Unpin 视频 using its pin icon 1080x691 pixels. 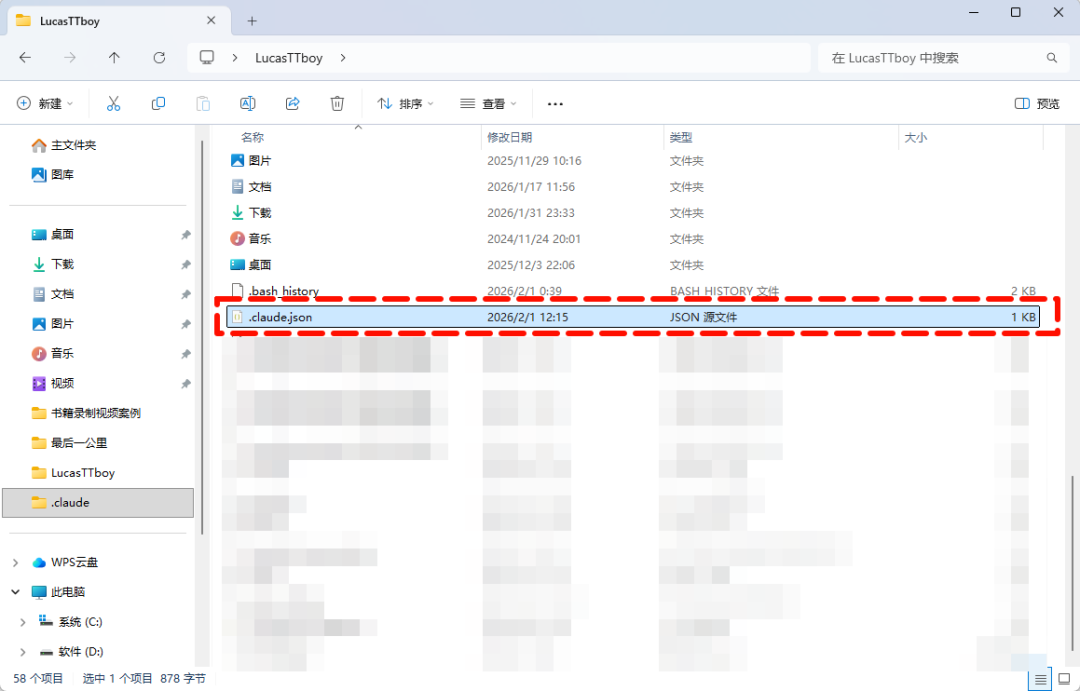pyautogui.click(x=185, y=384)
